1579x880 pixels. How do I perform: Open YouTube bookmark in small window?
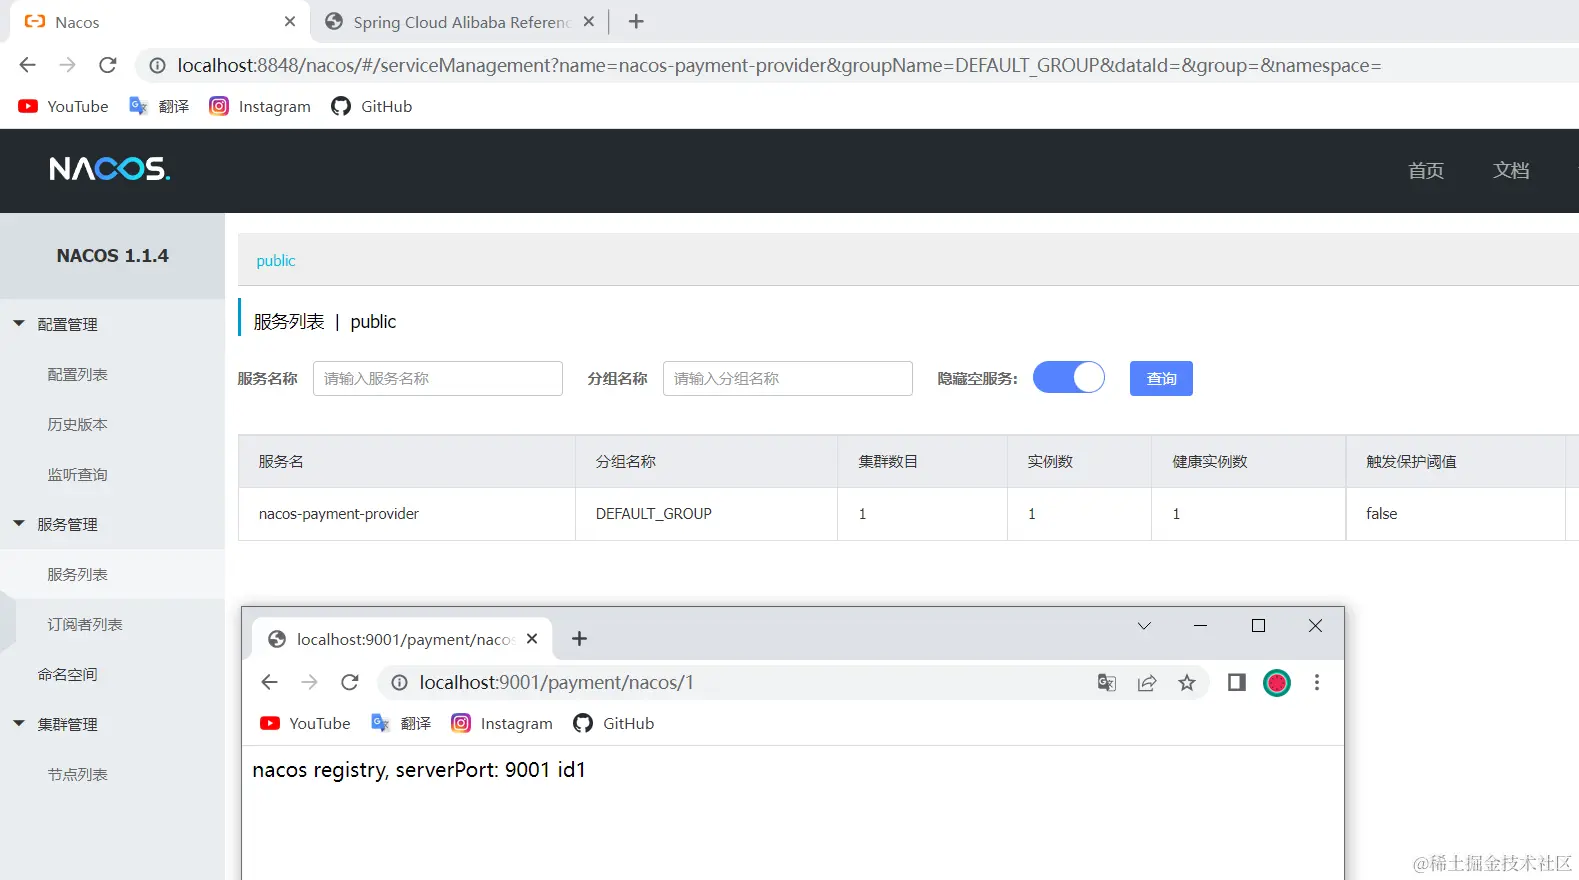coord(305,723)
